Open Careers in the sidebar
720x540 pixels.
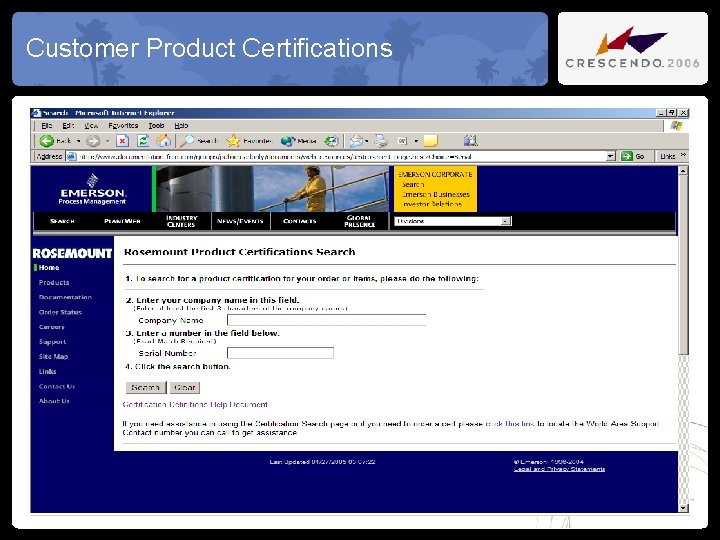point(51,327)
